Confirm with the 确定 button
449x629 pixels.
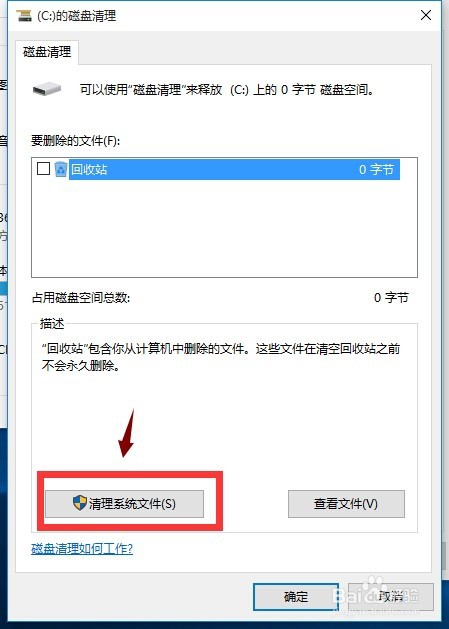[x=296, y=597]
